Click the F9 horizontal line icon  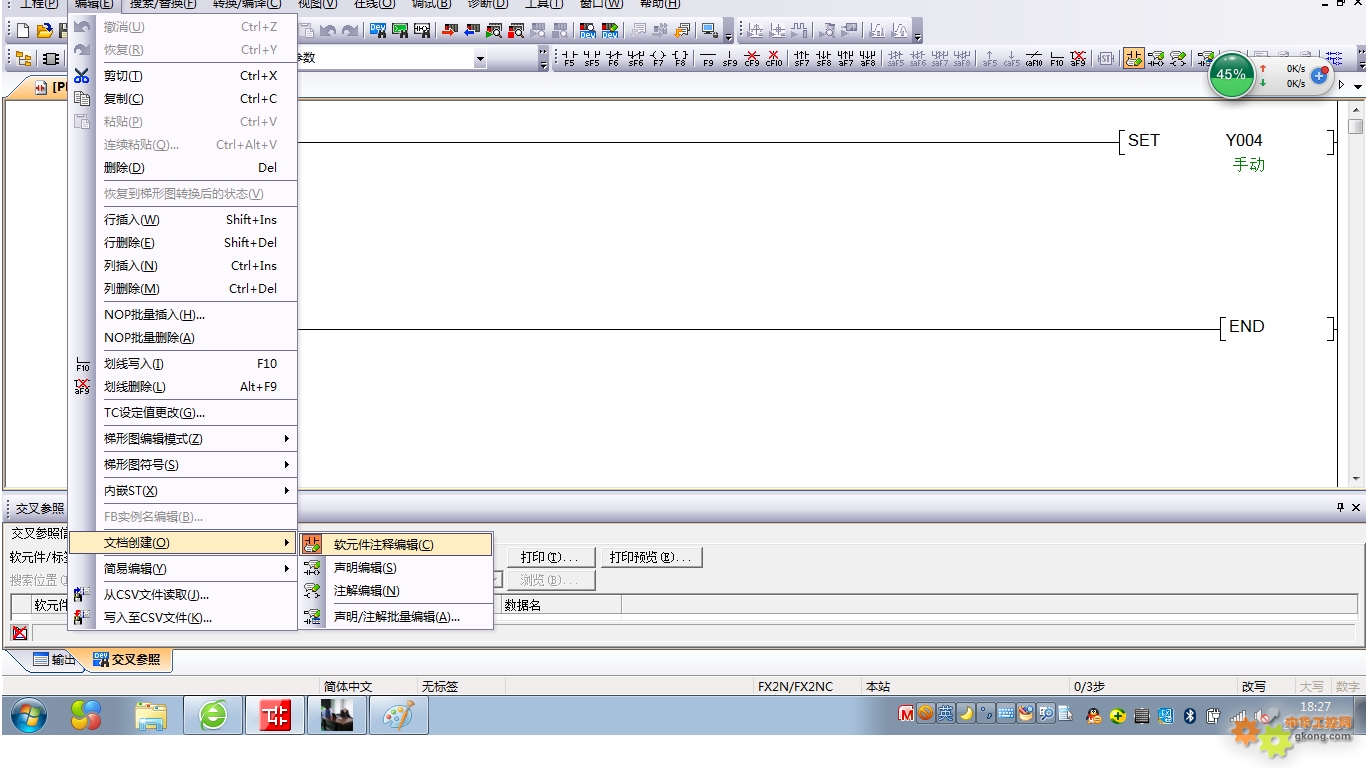708,59
